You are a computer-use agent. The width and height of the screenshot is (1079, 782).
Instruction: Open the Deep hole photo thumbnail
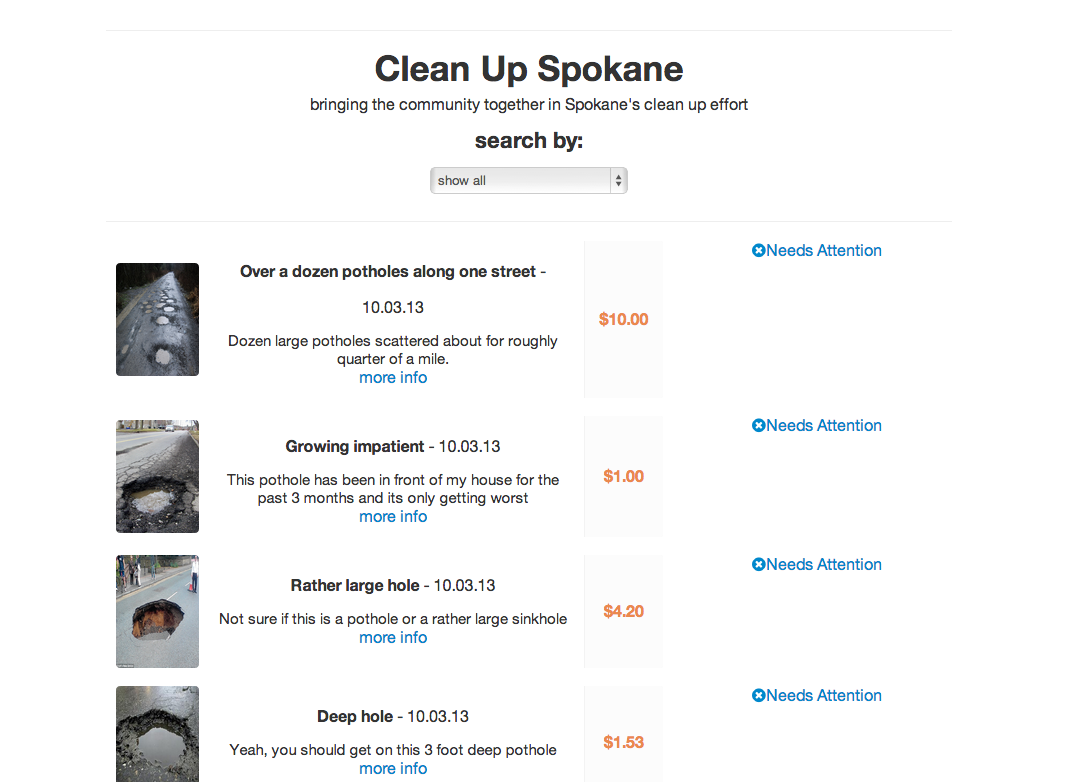157,734
